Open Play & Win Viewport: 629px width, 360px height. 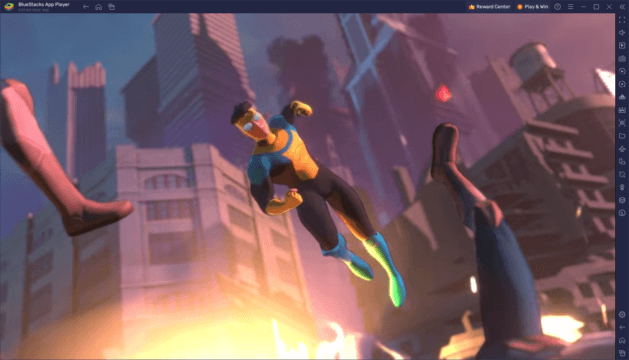(x=532, y=7)
